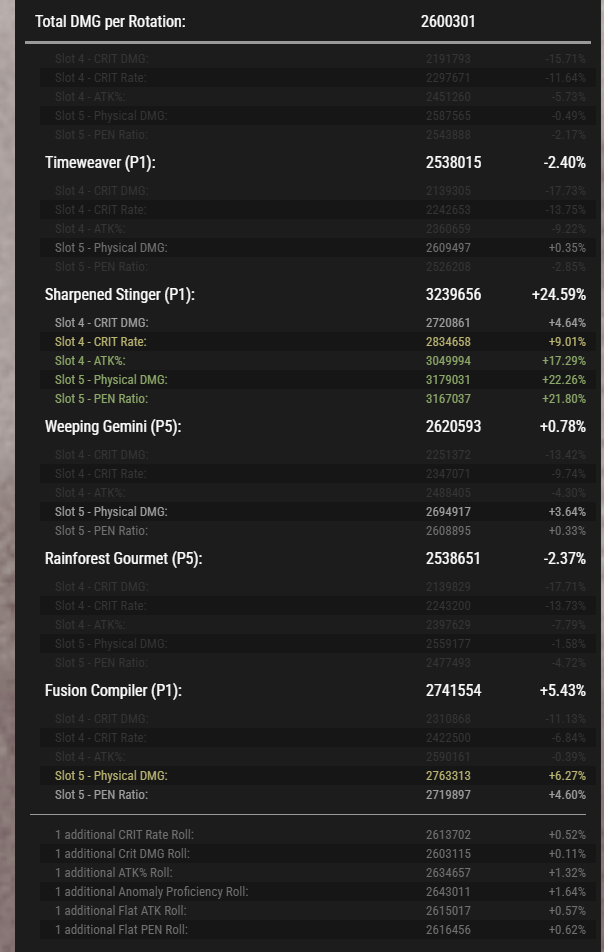Click Slot 5 - Physical DMG +22.26% entry
Viewport: 604px width, 952px height.
click(x=567, y=379)
